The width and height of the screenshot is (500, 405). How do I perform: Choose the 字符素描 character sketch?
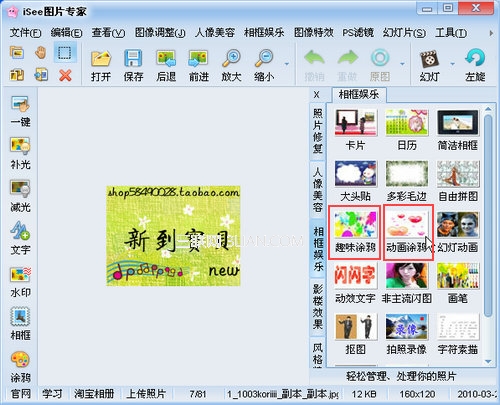pos(458,334)
